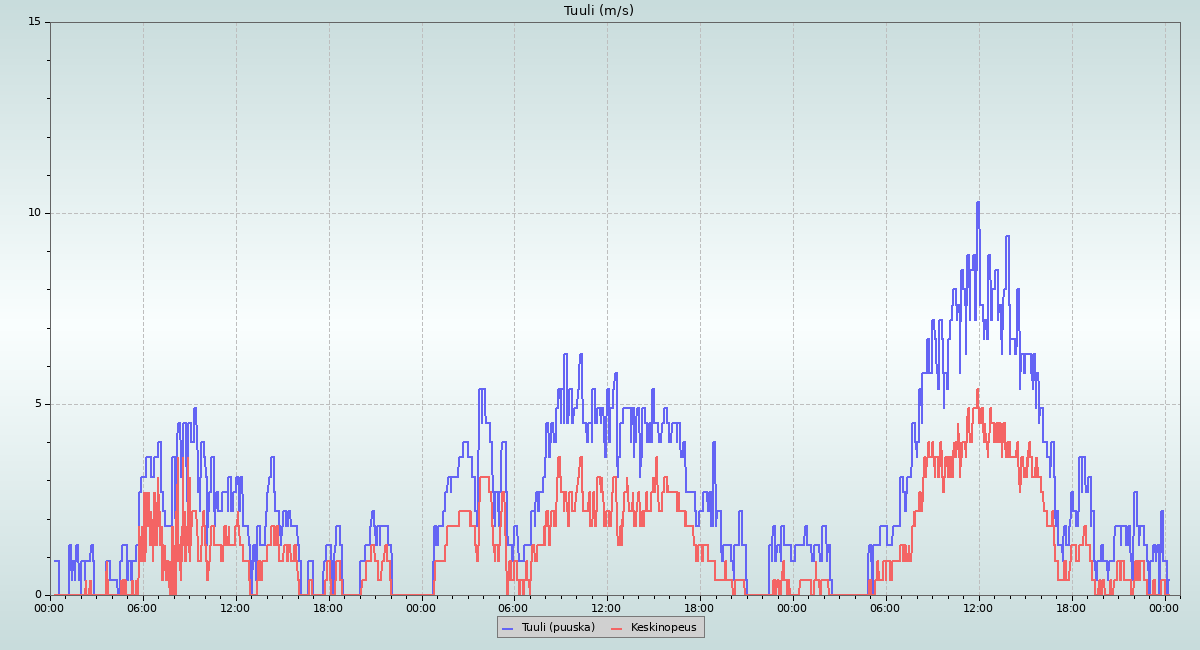
Task: Click the first 18:00 x-axis label
Action: (328, 608)
